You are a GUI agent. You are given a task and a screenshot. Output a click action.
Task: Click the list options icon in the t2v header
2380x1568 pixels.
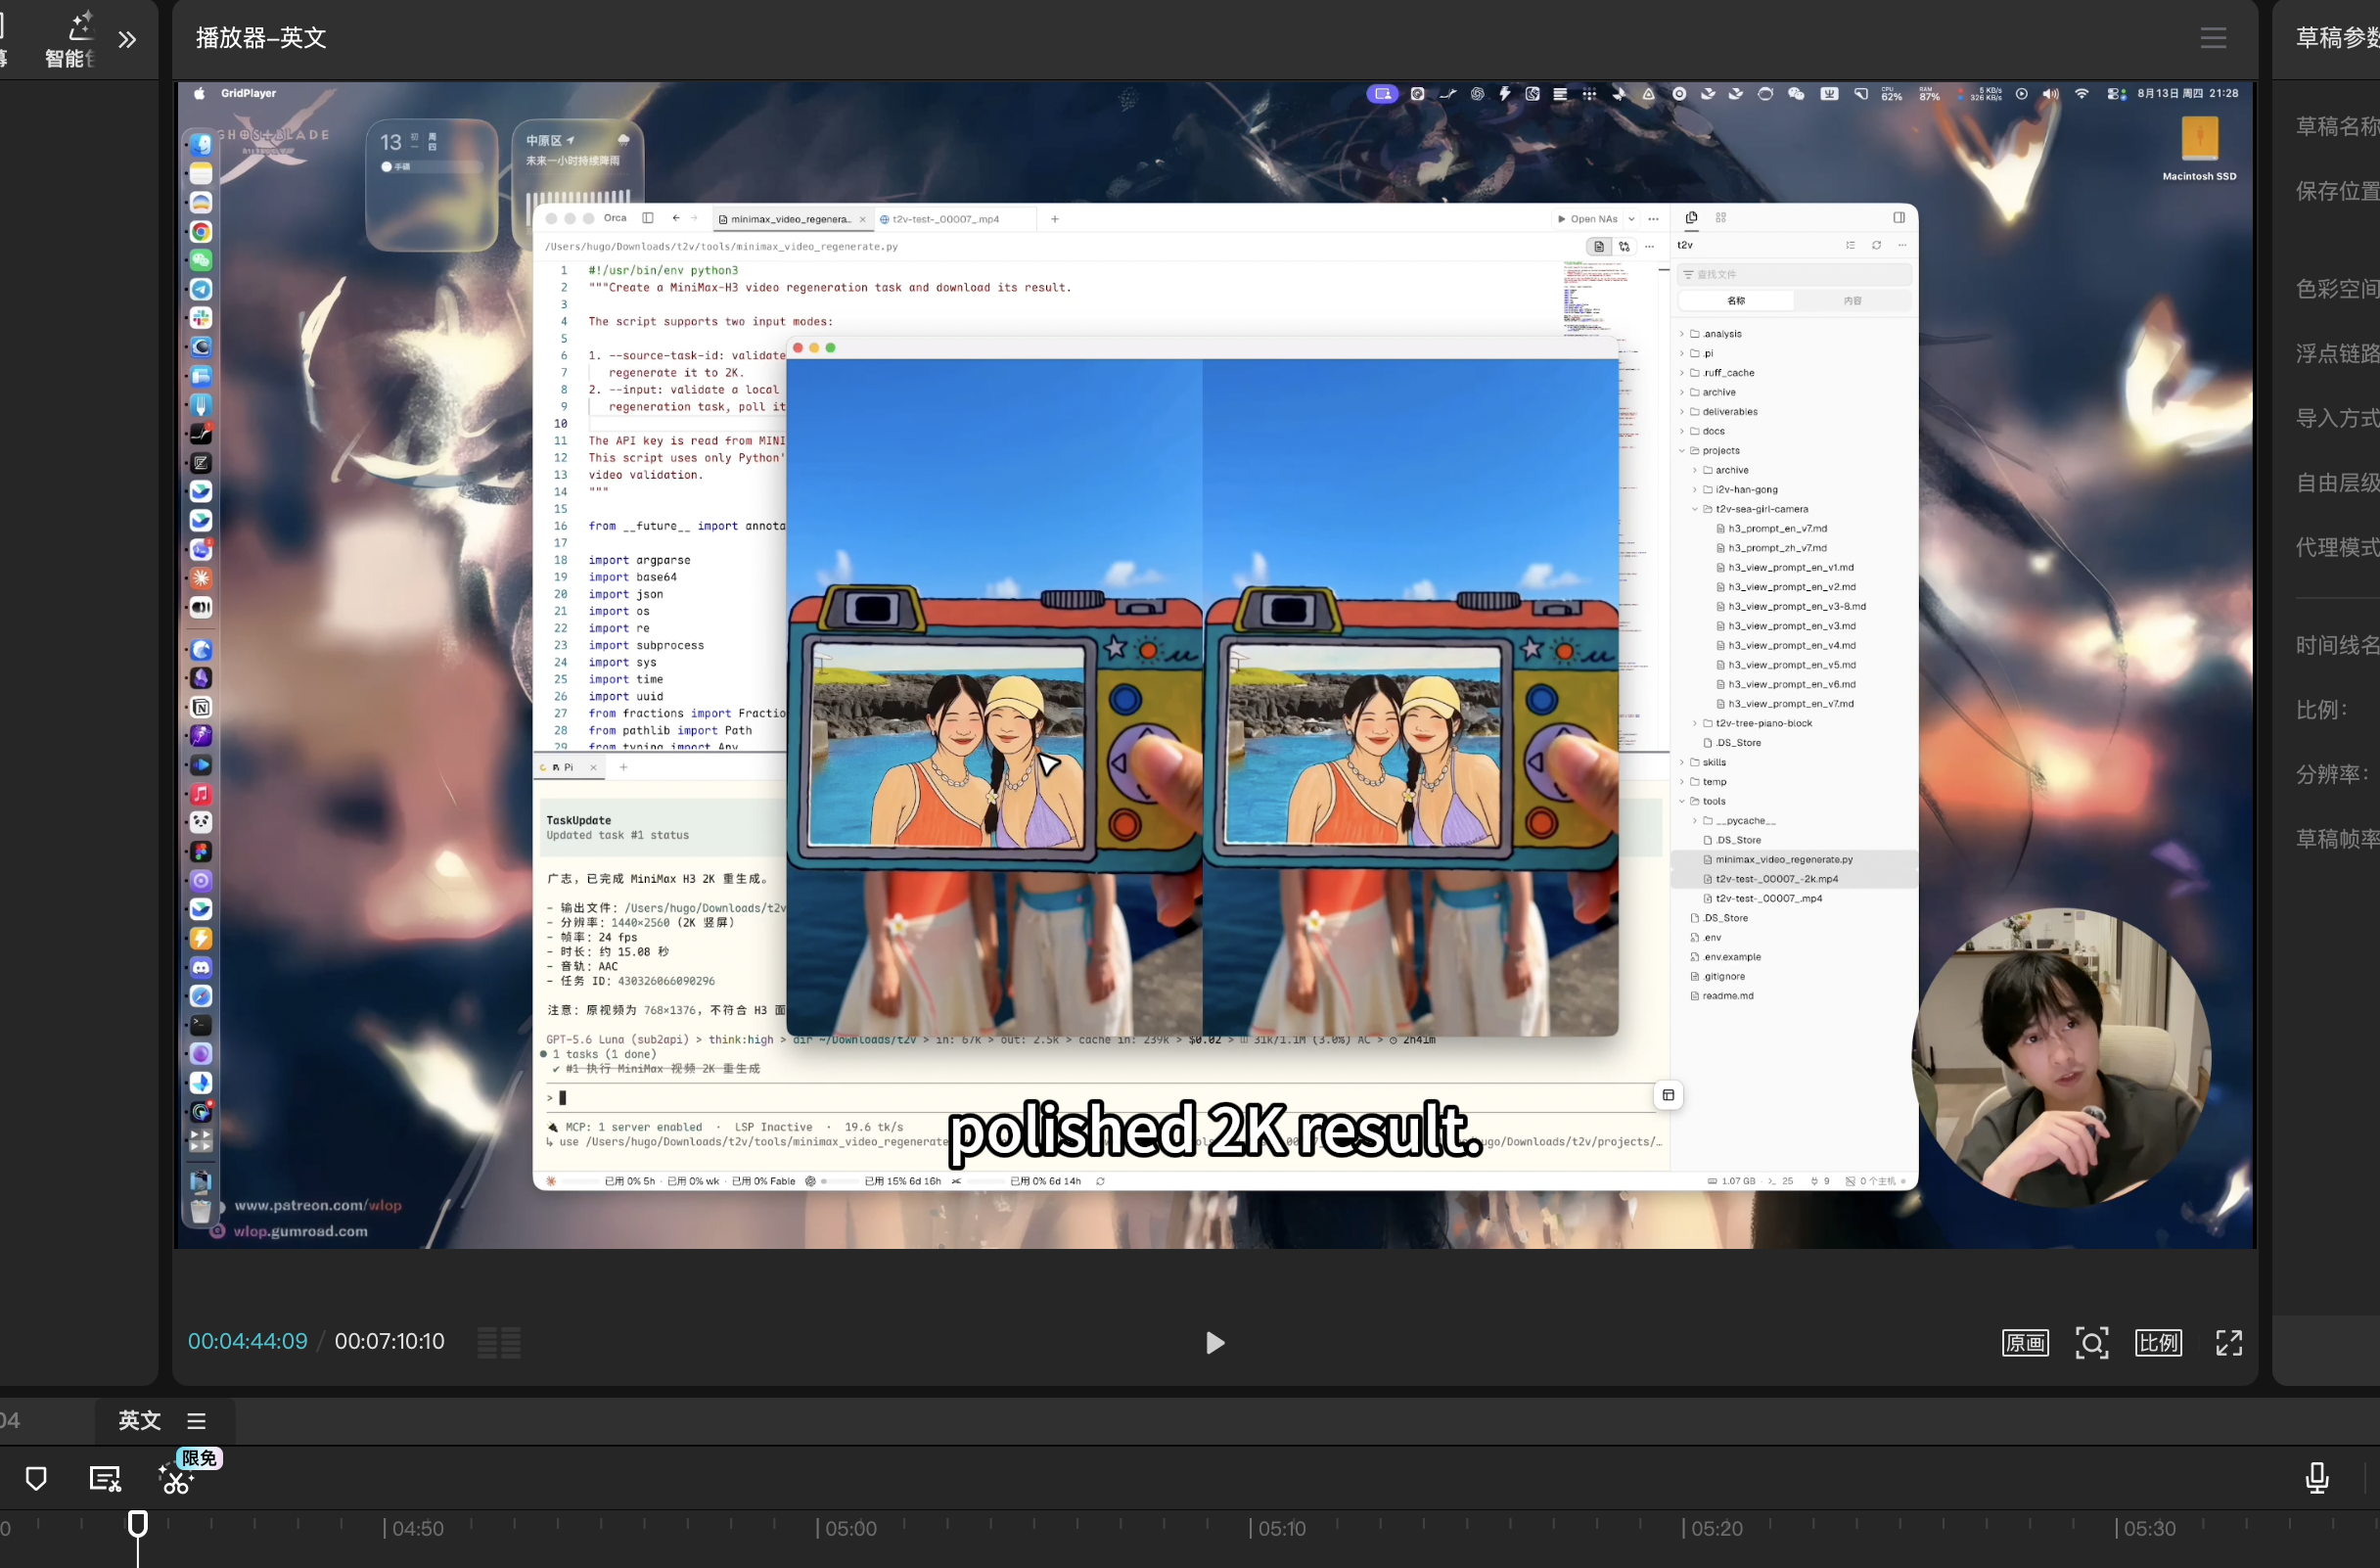(1851, 245)
